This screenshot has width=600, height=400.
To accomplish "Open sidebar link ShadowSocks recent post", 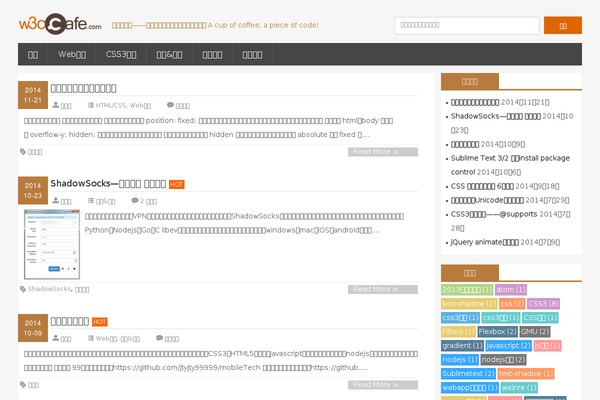I will [x=496, y=116].
